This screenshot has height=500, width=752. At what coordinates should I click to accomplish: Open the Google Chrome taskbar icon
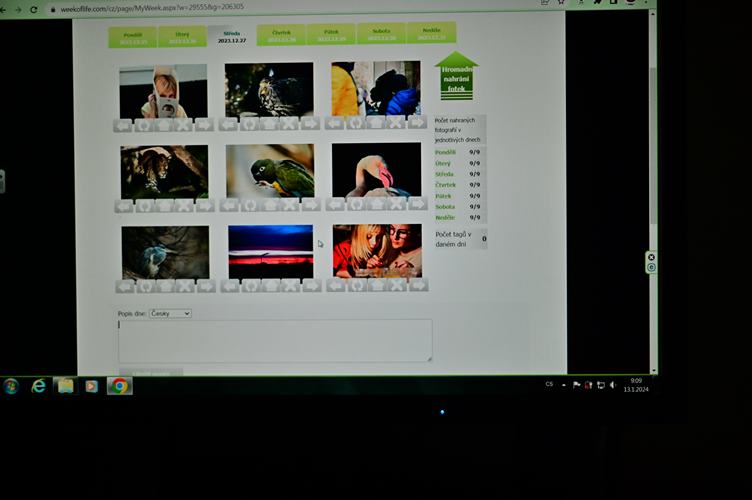coord(119,386)
